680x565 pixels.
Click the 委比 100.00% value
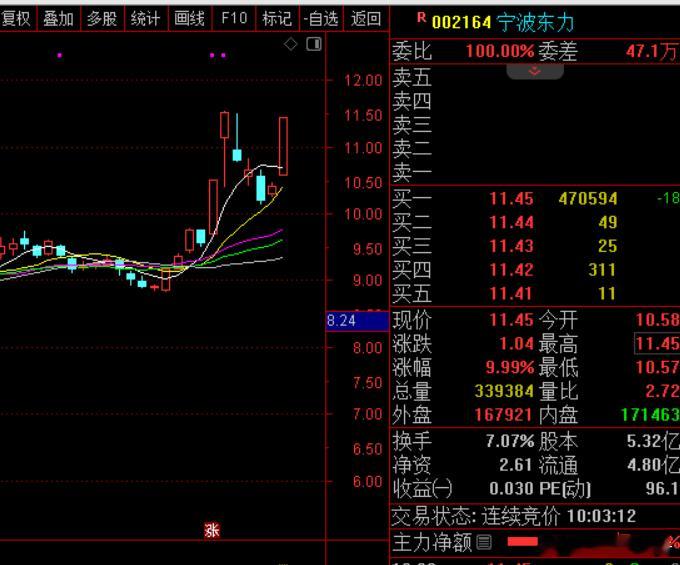500,51
